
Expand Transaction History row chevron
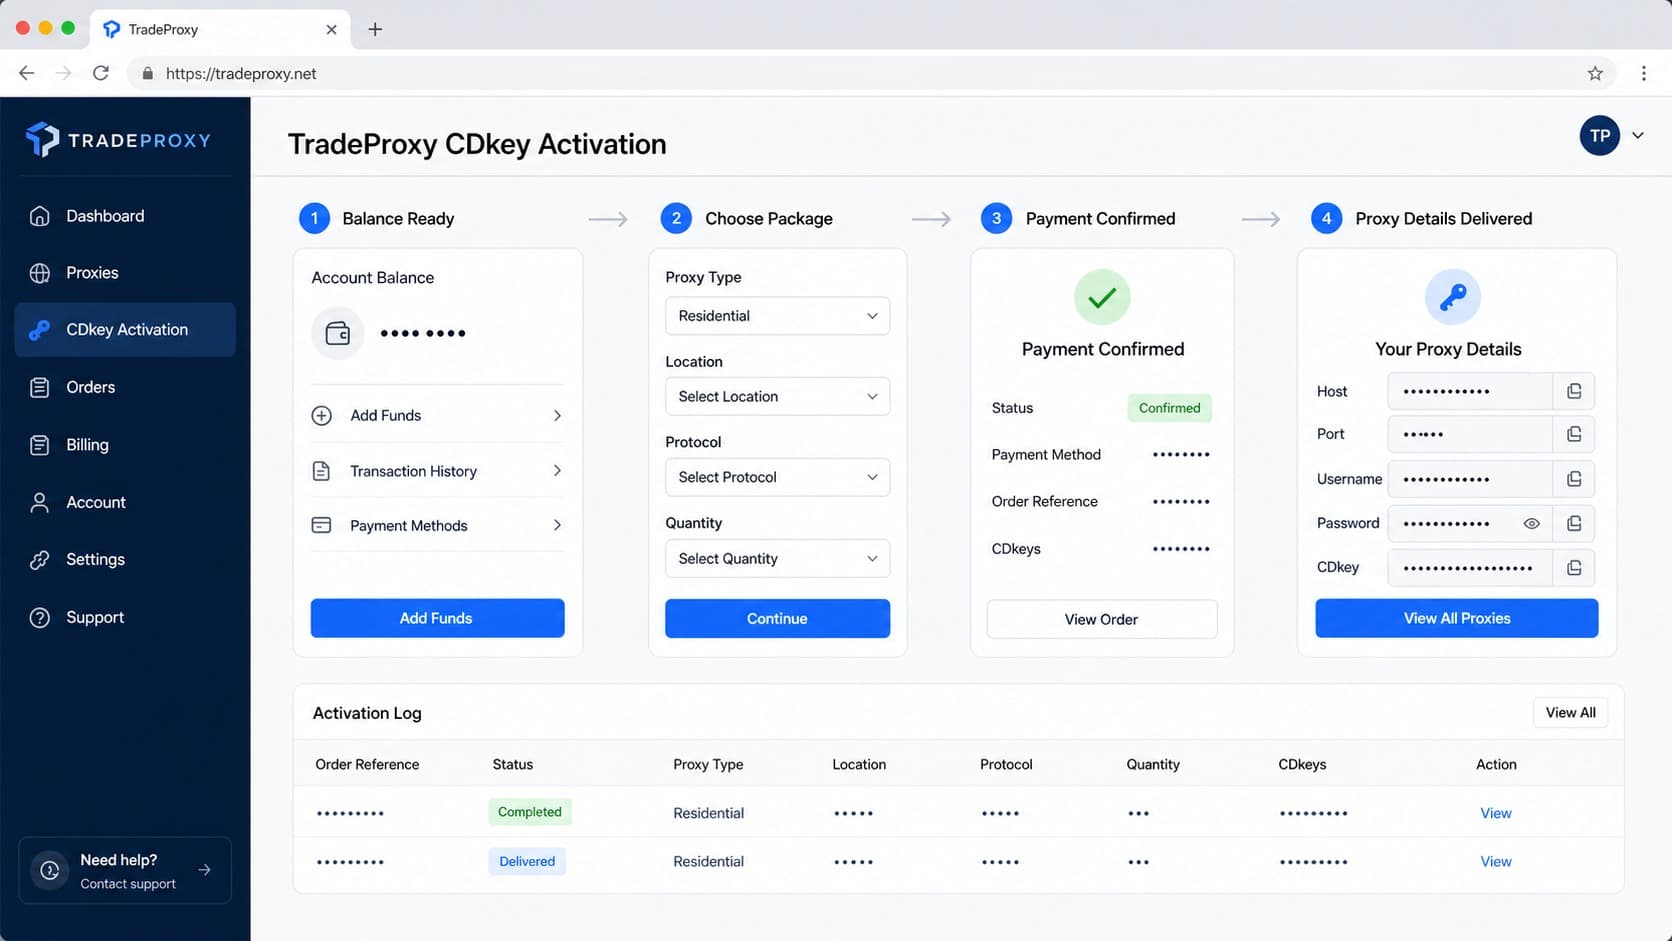(557, 471)
